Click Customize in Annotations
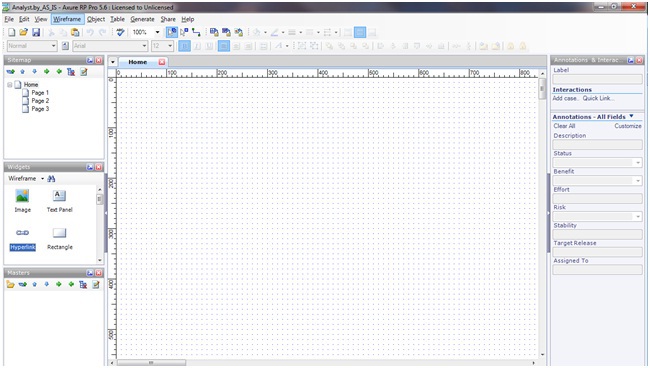Viewport: 650px width, 368px height. [628, 126]
